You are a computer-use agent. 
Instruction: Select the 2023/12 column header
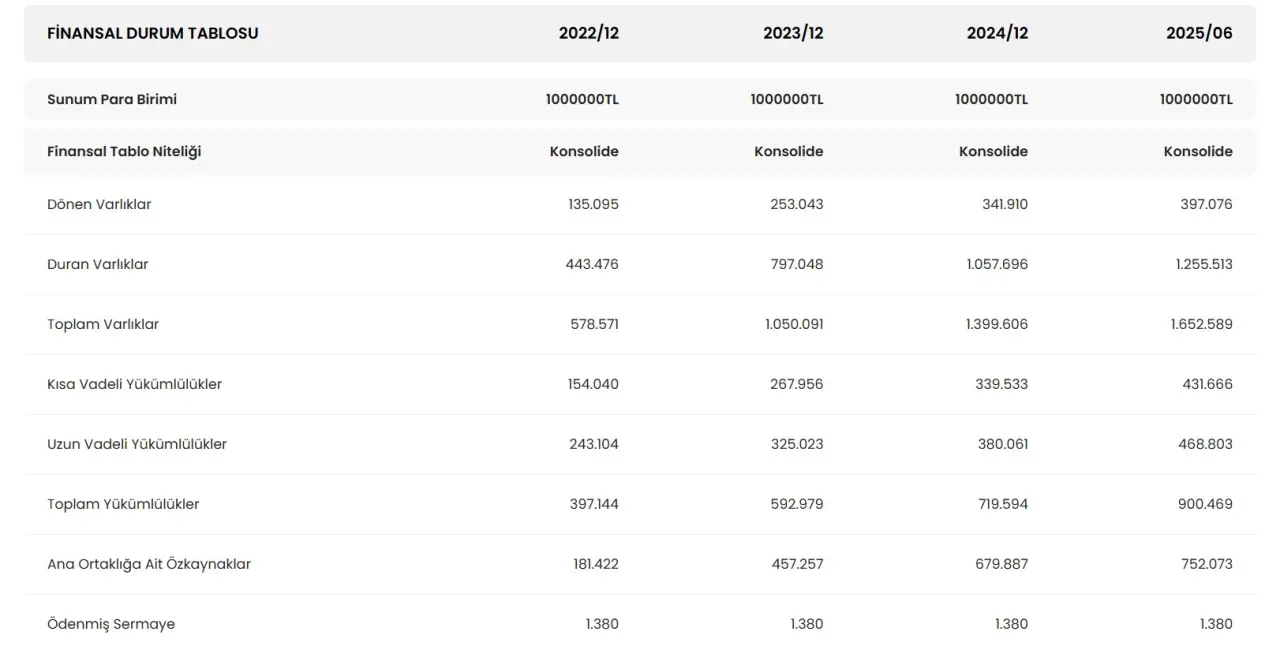[x=793, y=33]
